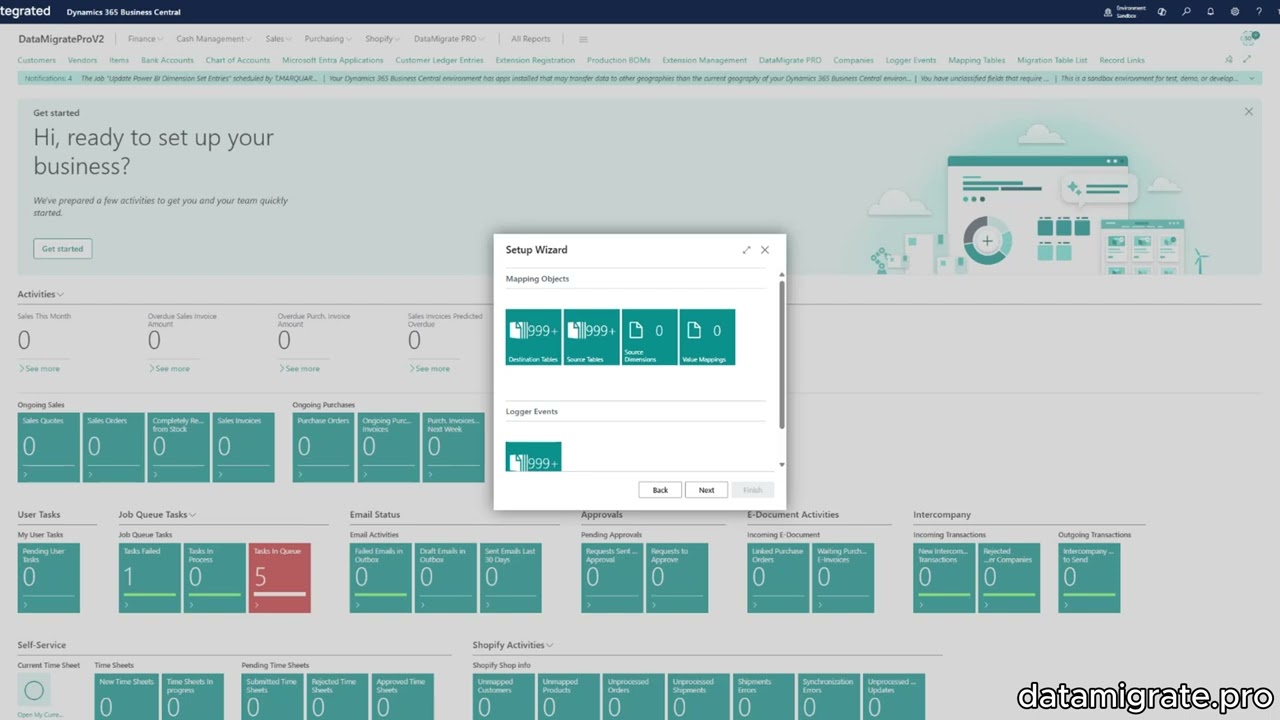Open the Sales Quotes tile
This screenshot has width=1280, height=720.
point(48,447)
